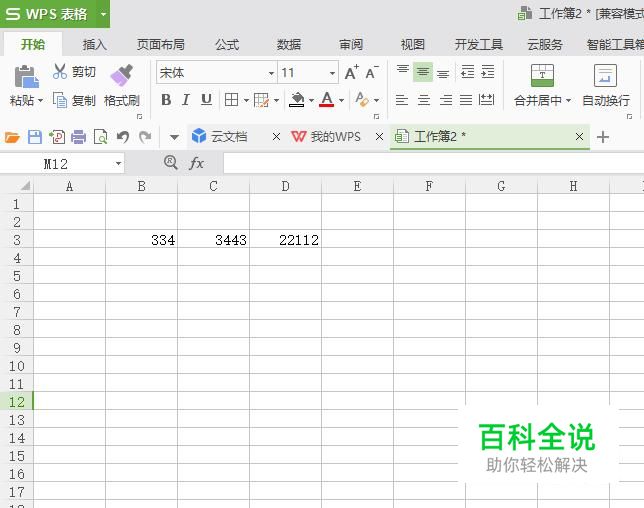Image resolution: width=644 pixels, height=508 pixels.
Task: Open the 开发工具 ribbon tab
Action: [478, 44]
